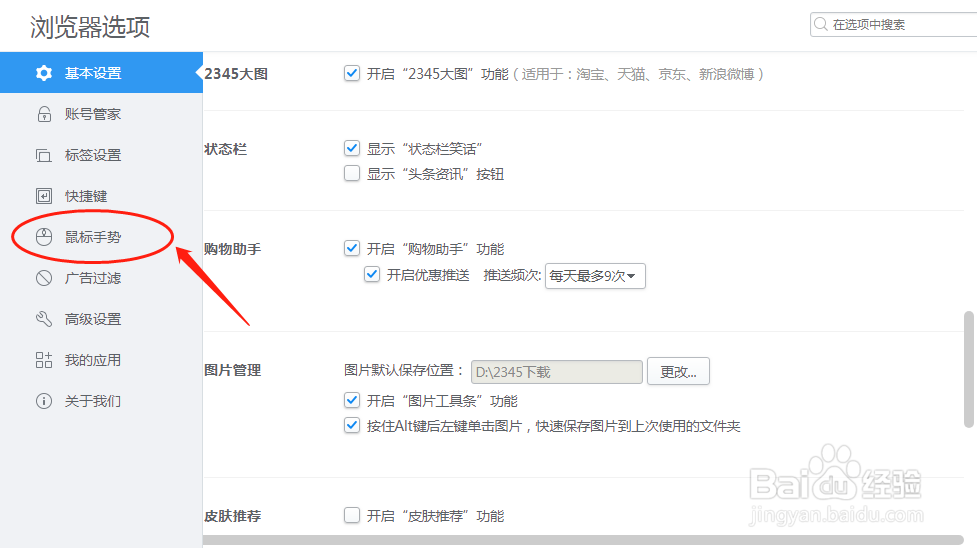The image size is (977, 548).
Task: Enable 开启“皮肤推荐”功能 checkbox
Action: 352,516
